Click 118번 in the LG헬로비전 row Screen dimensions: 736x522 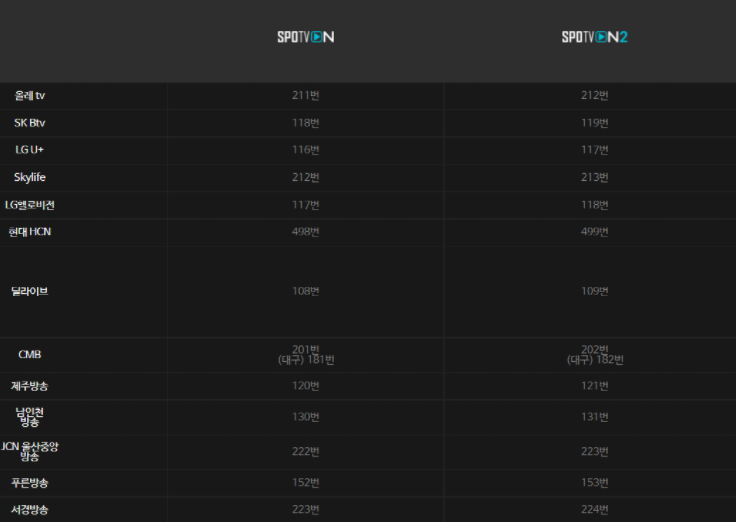[594, 205]
